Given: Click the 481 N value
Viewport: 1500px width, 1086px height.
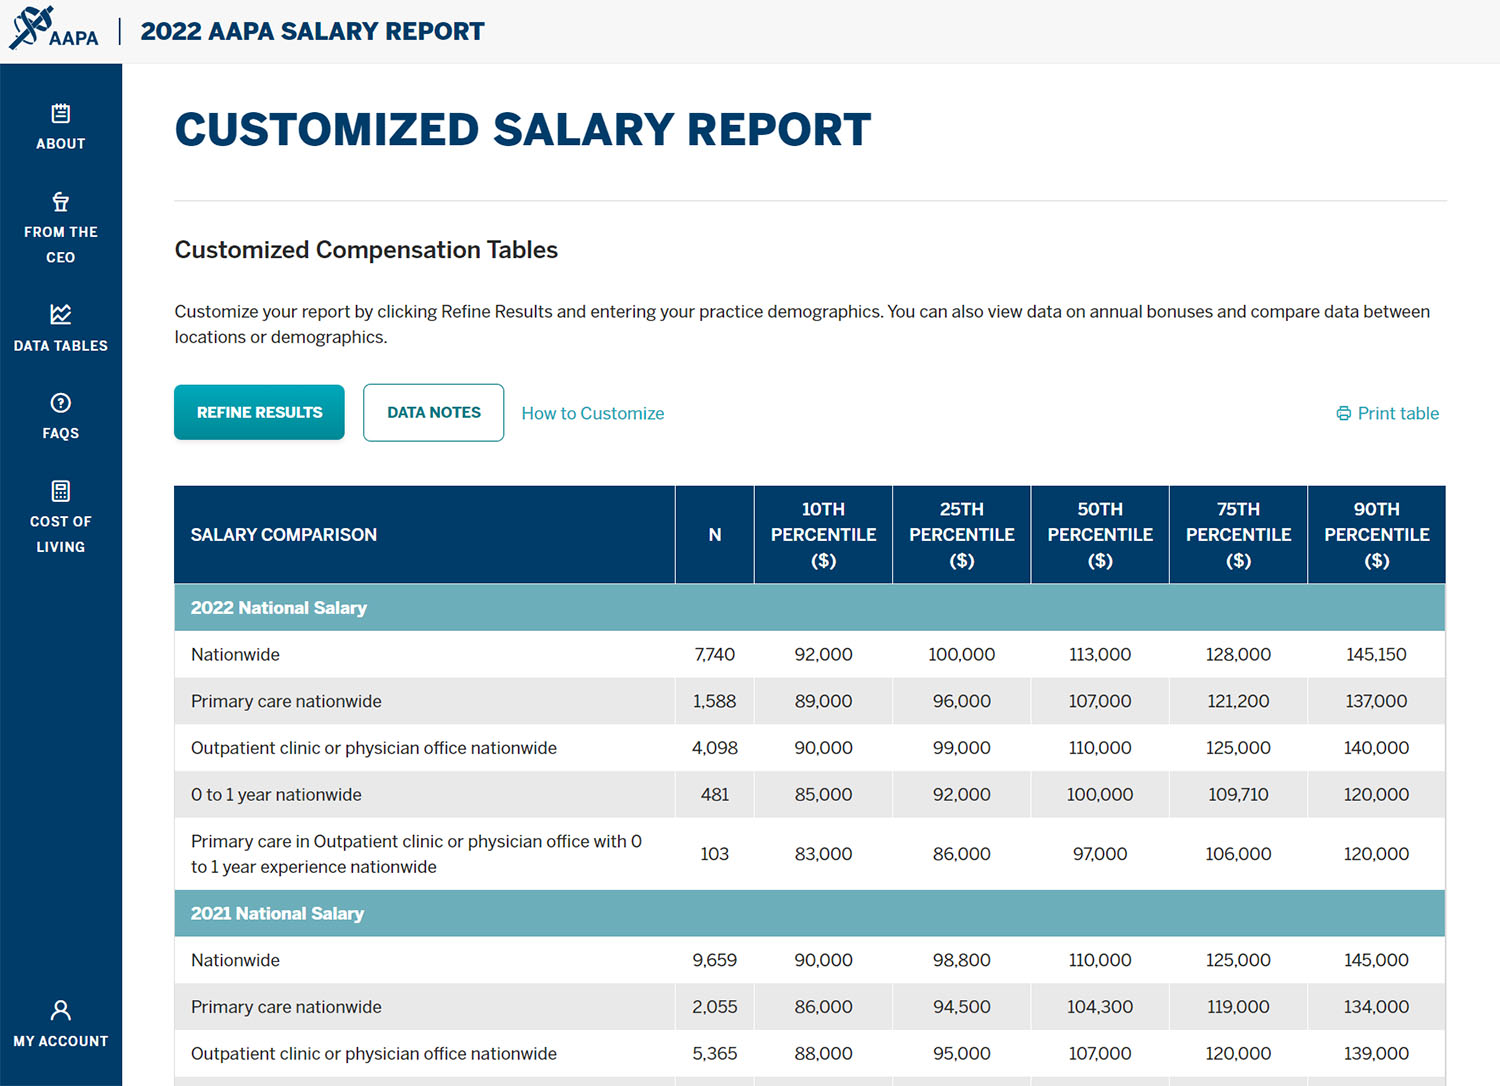Looking at the screenshot, I should (715, 795).
